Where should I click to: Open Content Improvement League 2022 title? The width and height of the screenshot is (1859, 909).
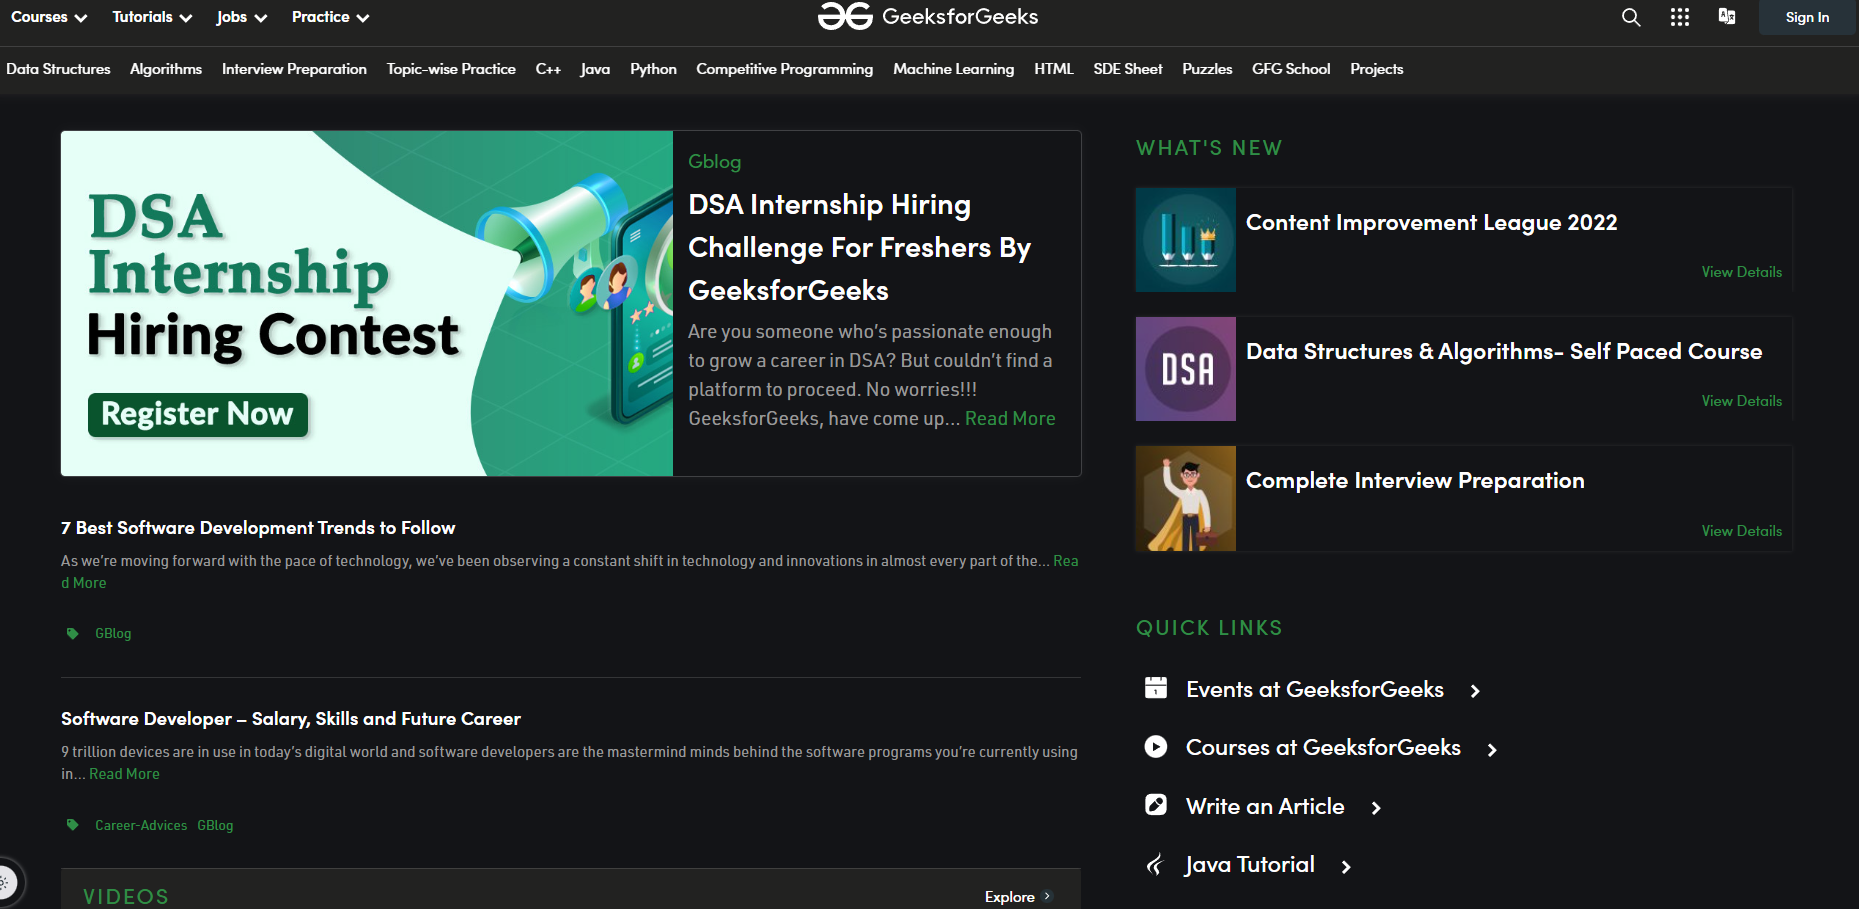[1431, 223]
